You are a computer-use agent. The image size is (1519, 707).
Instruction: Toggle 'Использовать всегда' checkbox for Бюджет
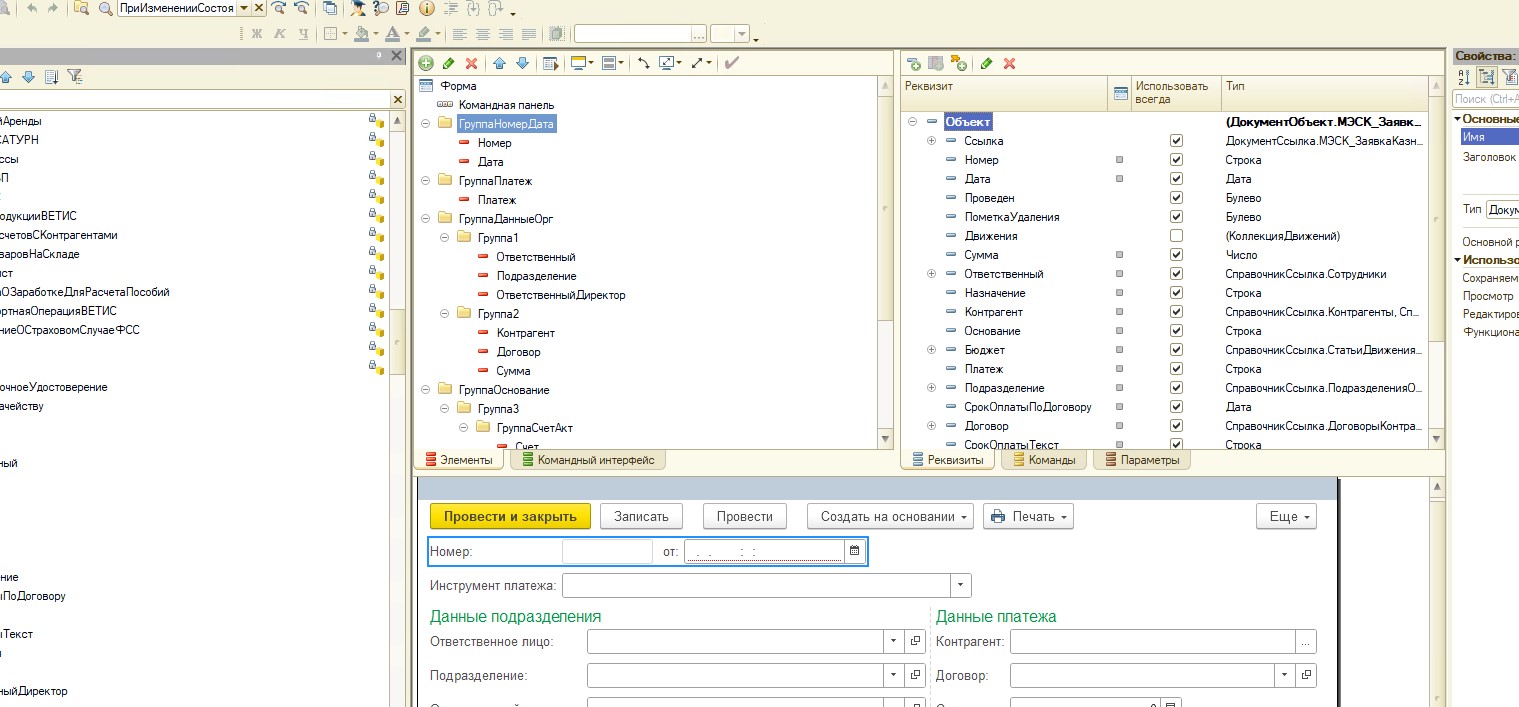(x=1176, y=350)
